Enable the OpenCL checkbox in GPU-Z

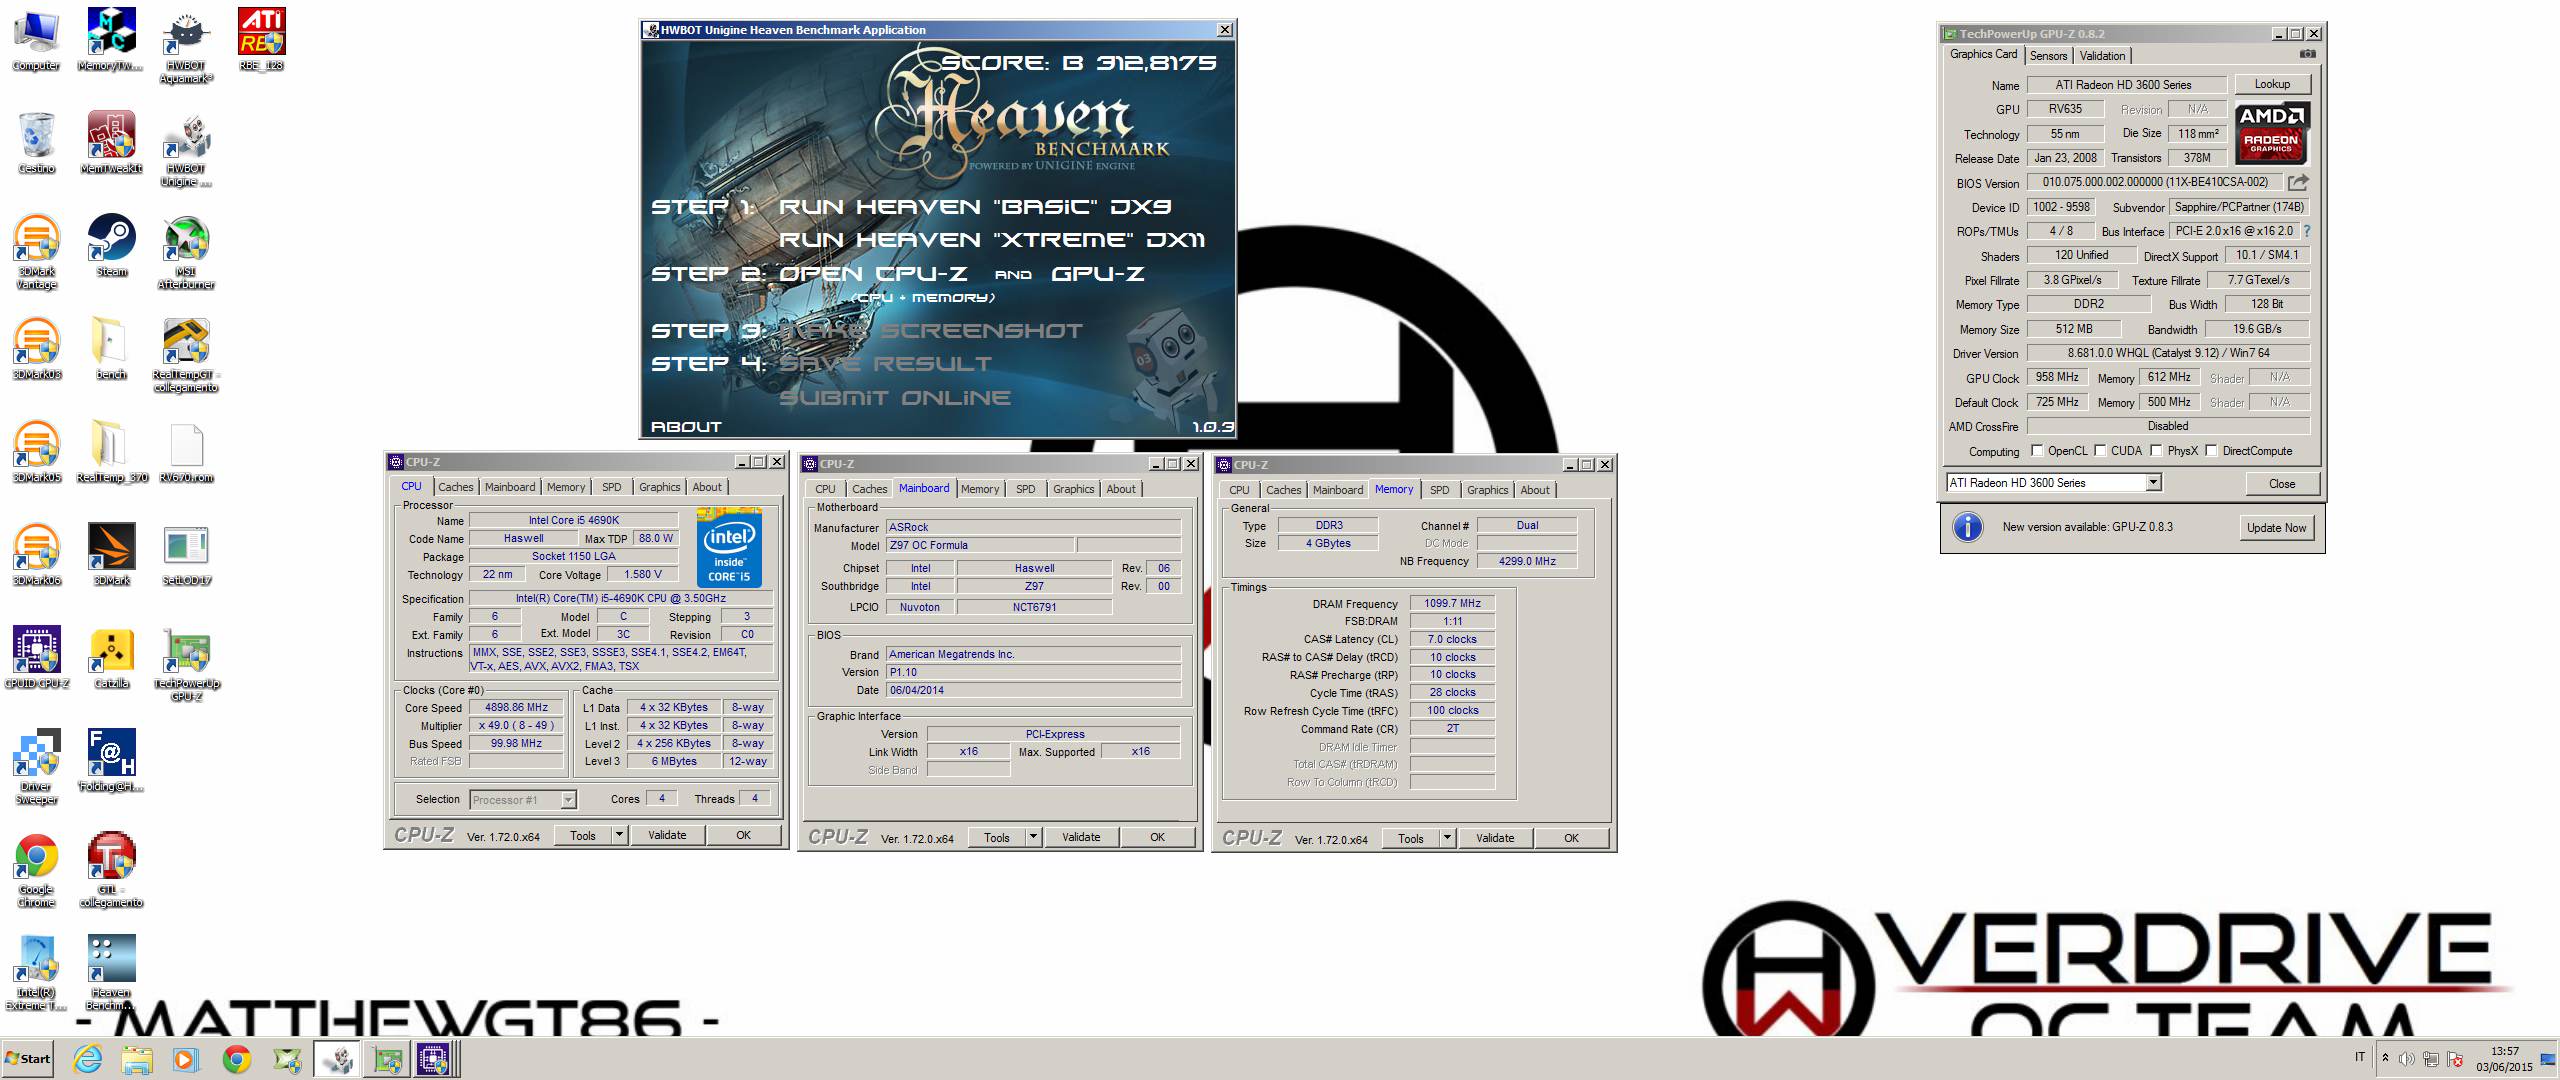(x=2036, y=451)
